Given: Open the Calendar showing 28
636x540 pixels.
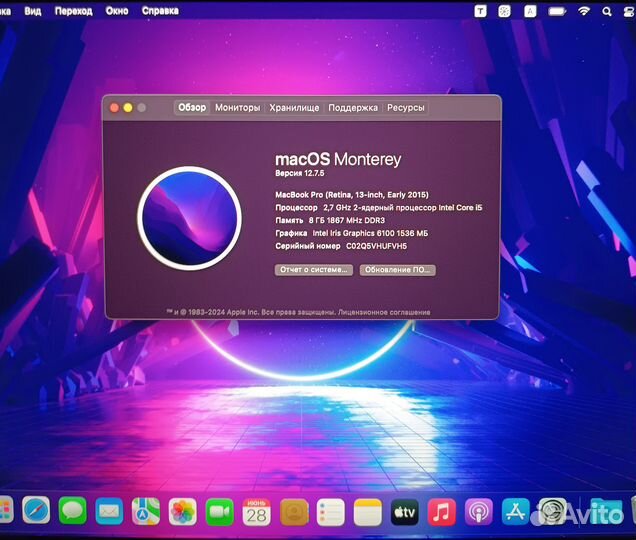Looking at the screenshot, I should coord(256,512).
